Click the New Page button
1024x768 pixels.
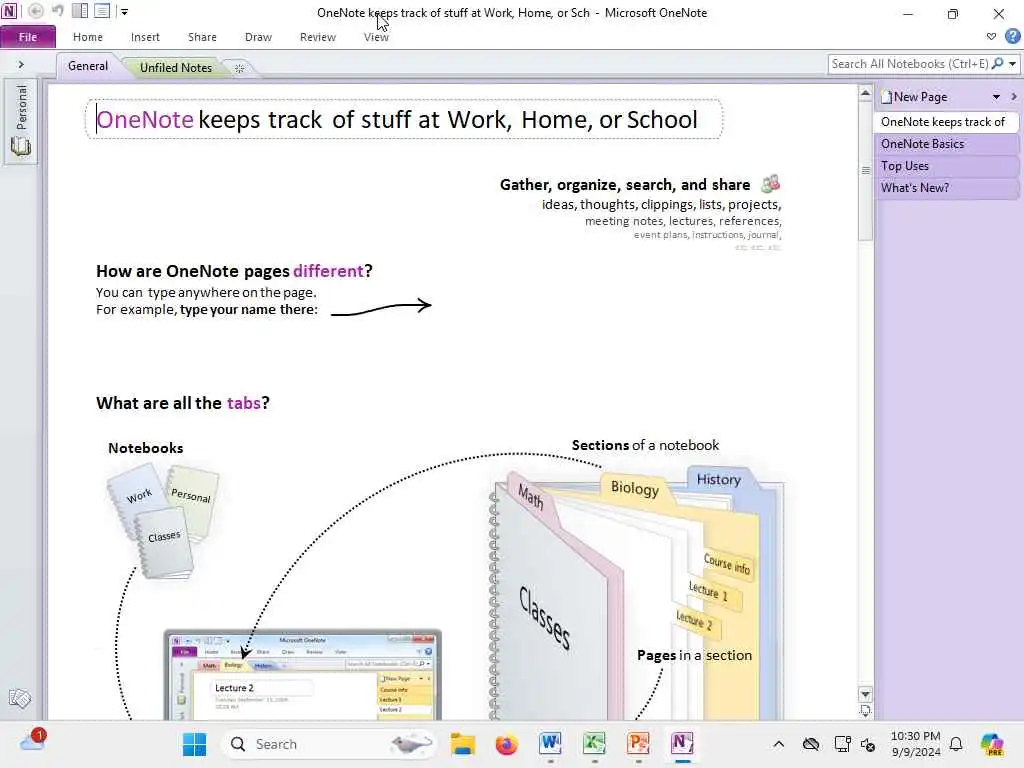914,97
